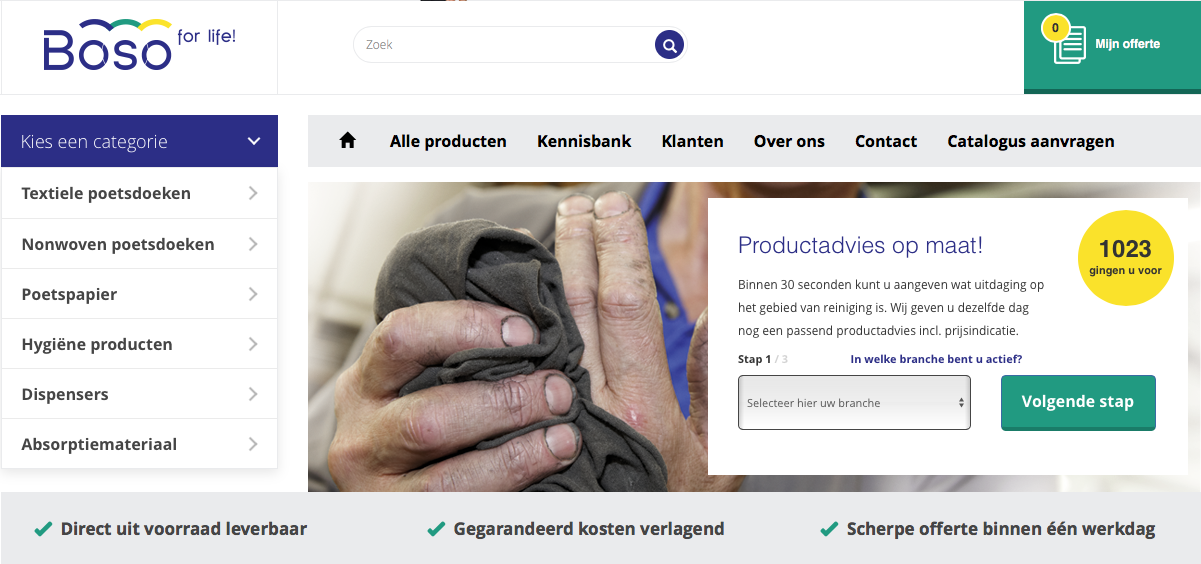Image resolution: width=1201 pixels, height=564 pixels.
Task: Go to the Kennisbank page
Action: [584, 141]
